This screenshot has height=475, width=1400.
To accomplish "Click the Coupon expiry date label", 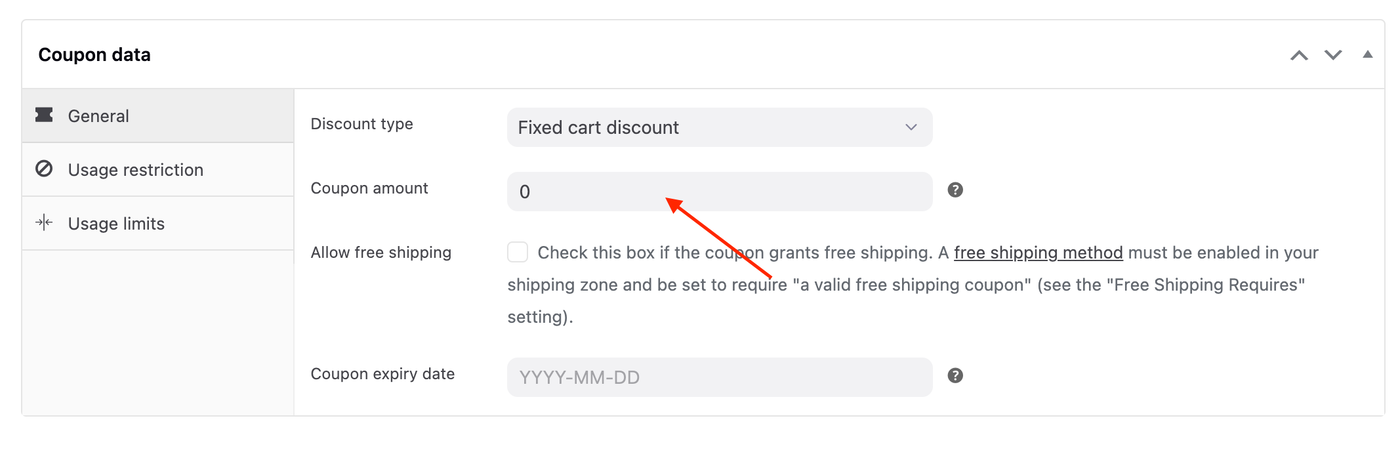I will [x=382, y=374].
